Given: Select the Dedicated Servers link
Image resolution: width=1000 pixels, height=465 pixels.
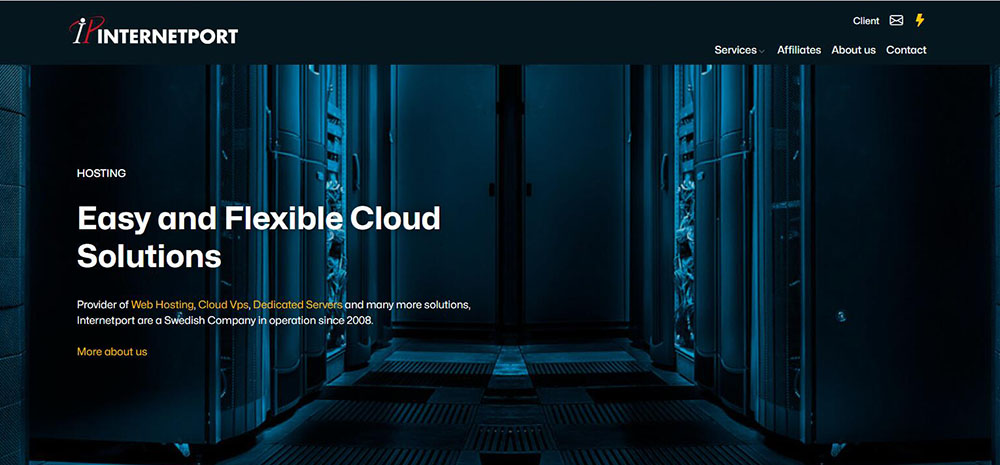Looking at the screenshot, I should (x=298, y=304).
